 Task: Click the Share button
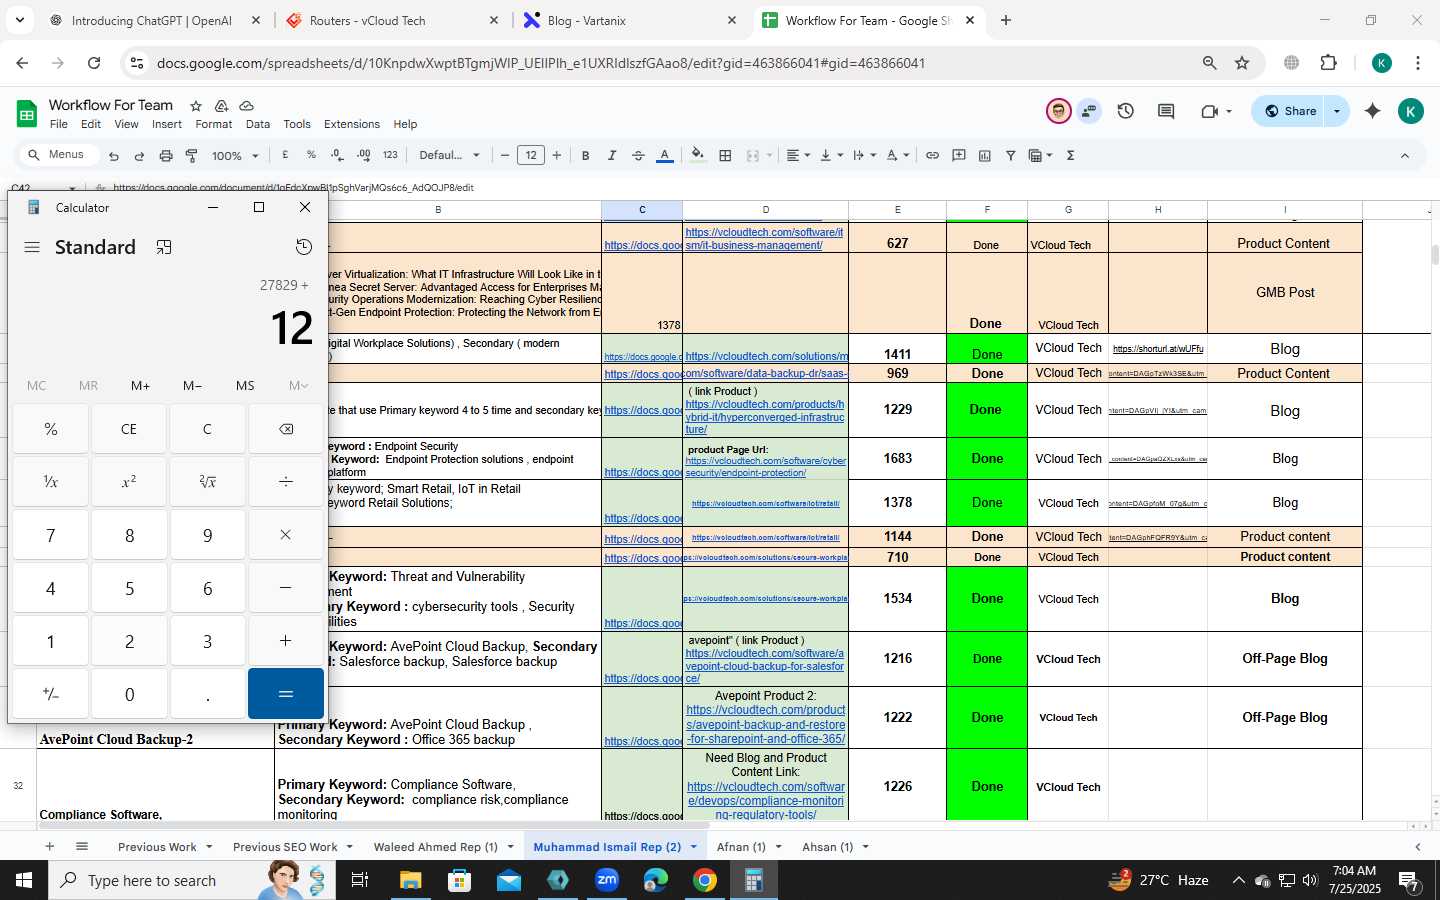point(1289,111)
